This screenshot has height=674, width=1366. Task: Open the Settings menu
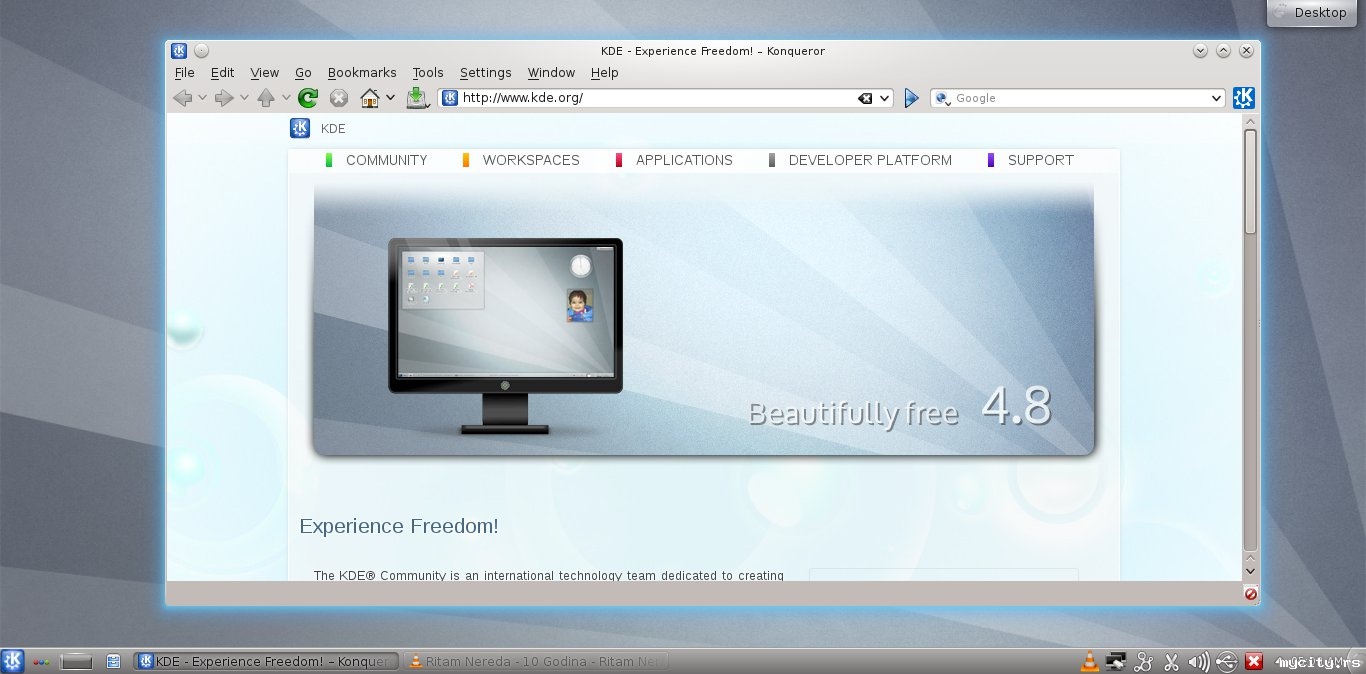485,73
